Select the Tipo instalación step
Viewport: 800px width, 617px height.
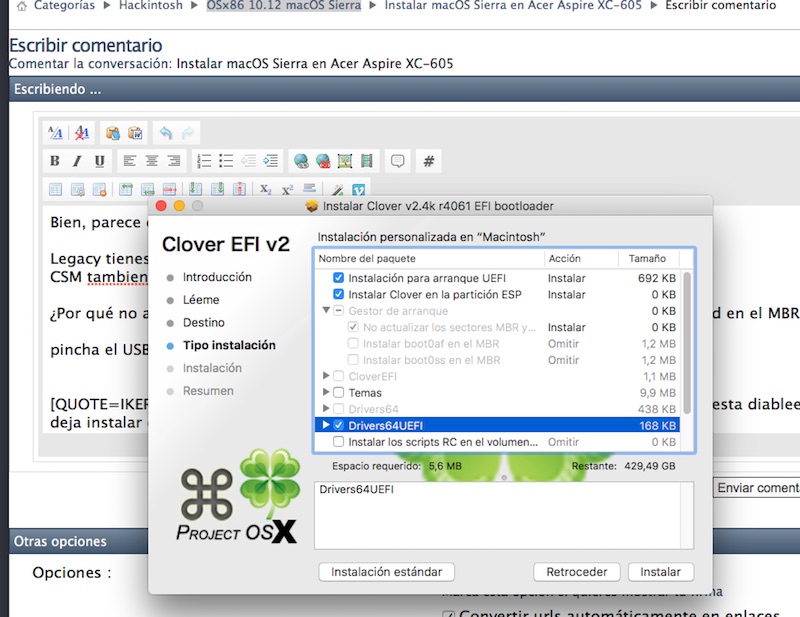point(229,345)
